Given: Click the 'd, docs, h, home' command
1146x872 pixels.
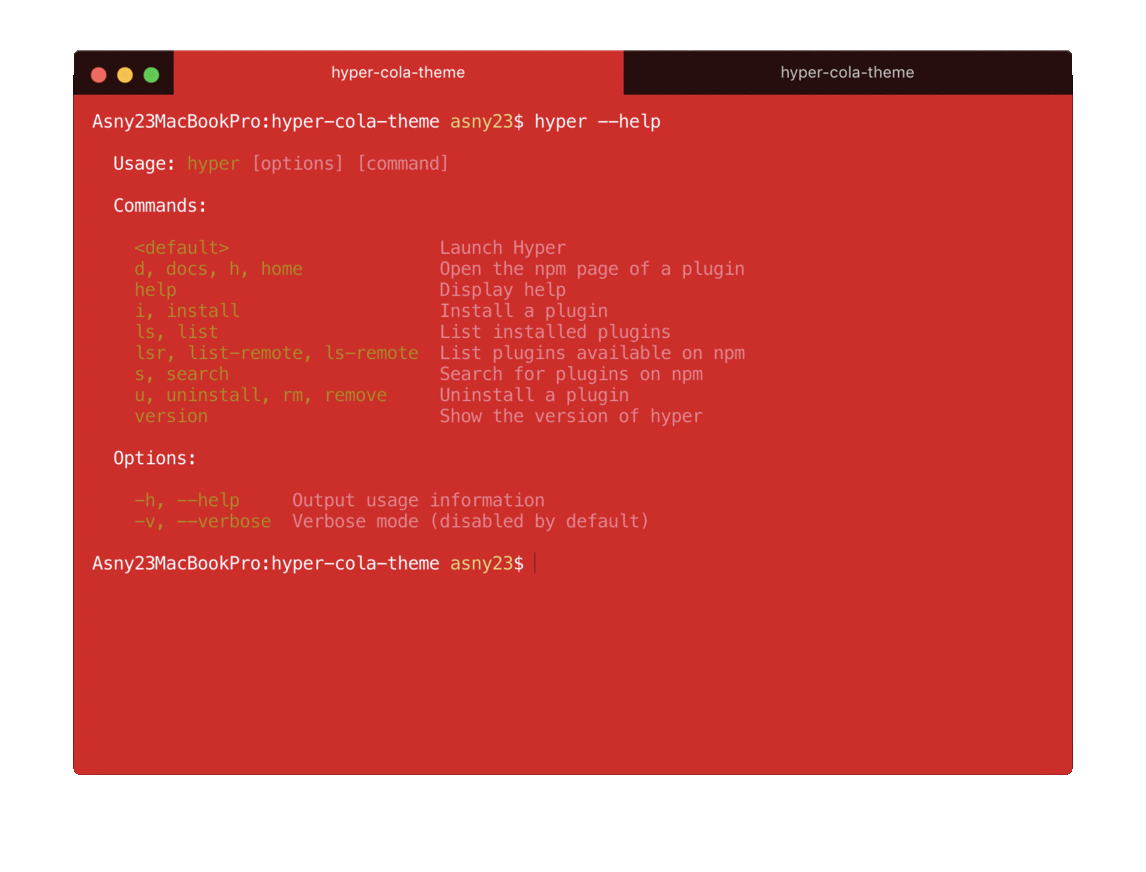Looking at the screenshot, I should [219, 269].
